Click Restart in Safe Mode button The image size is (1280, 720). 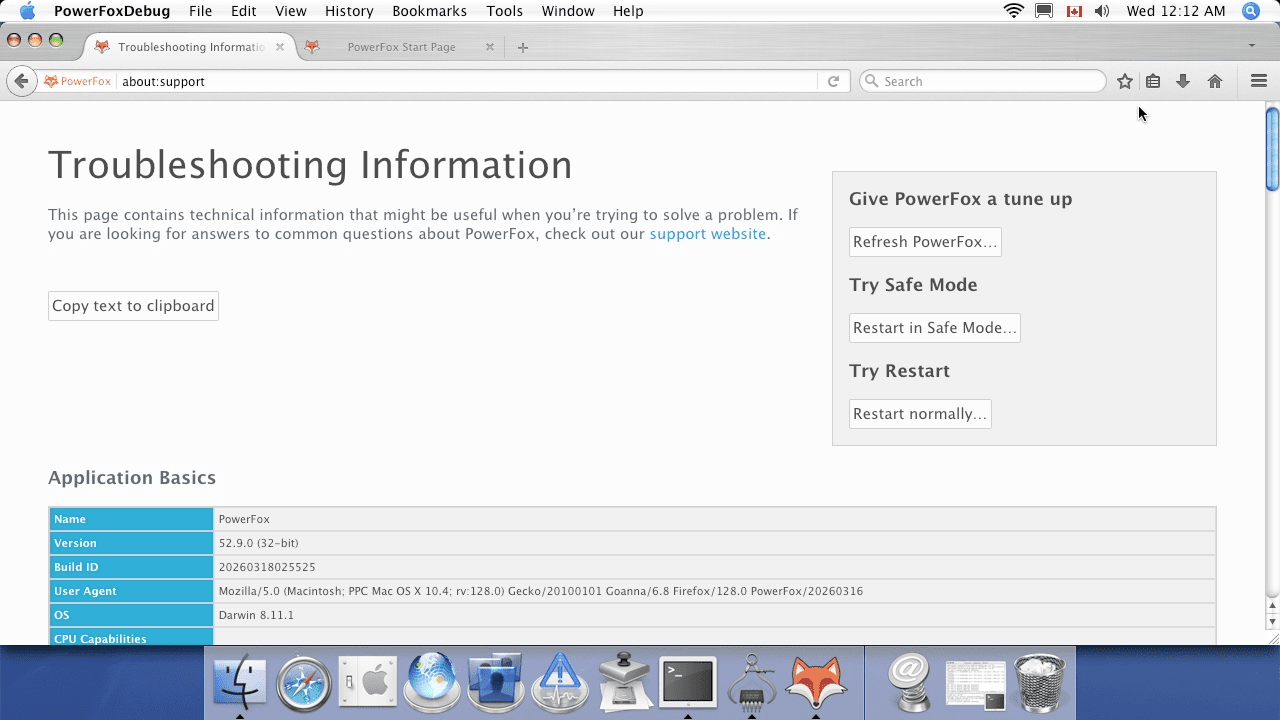934,328
